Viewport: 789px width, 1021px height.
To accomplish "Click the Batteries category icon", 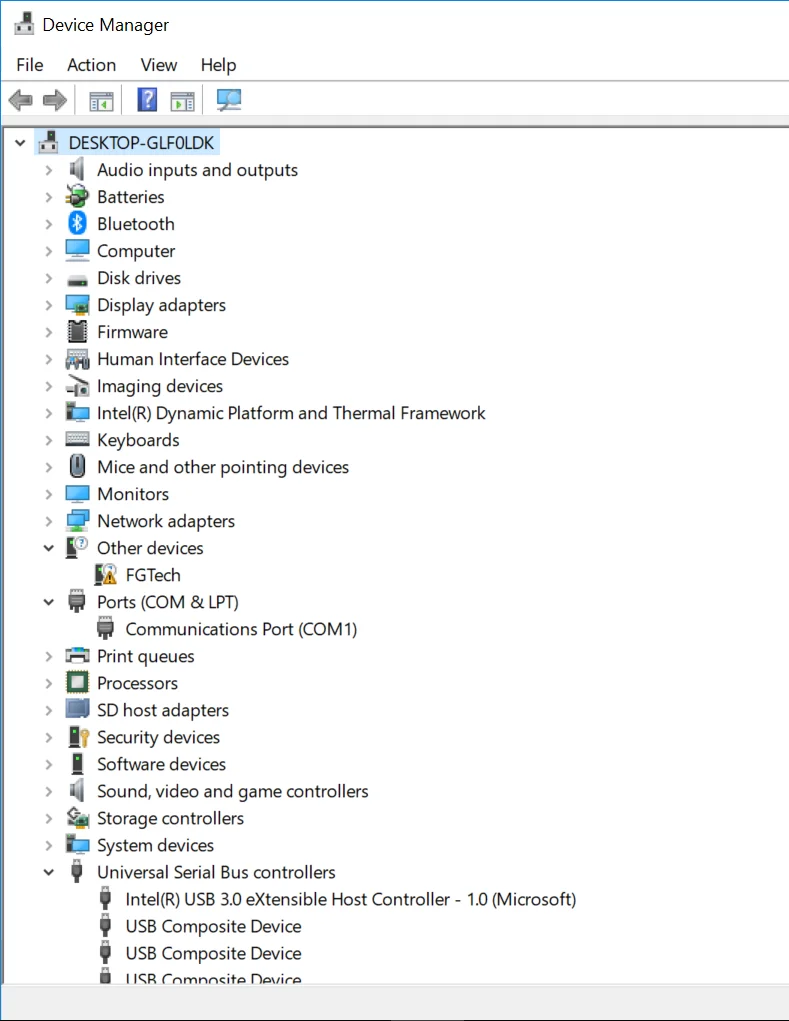I will [77, 197].
